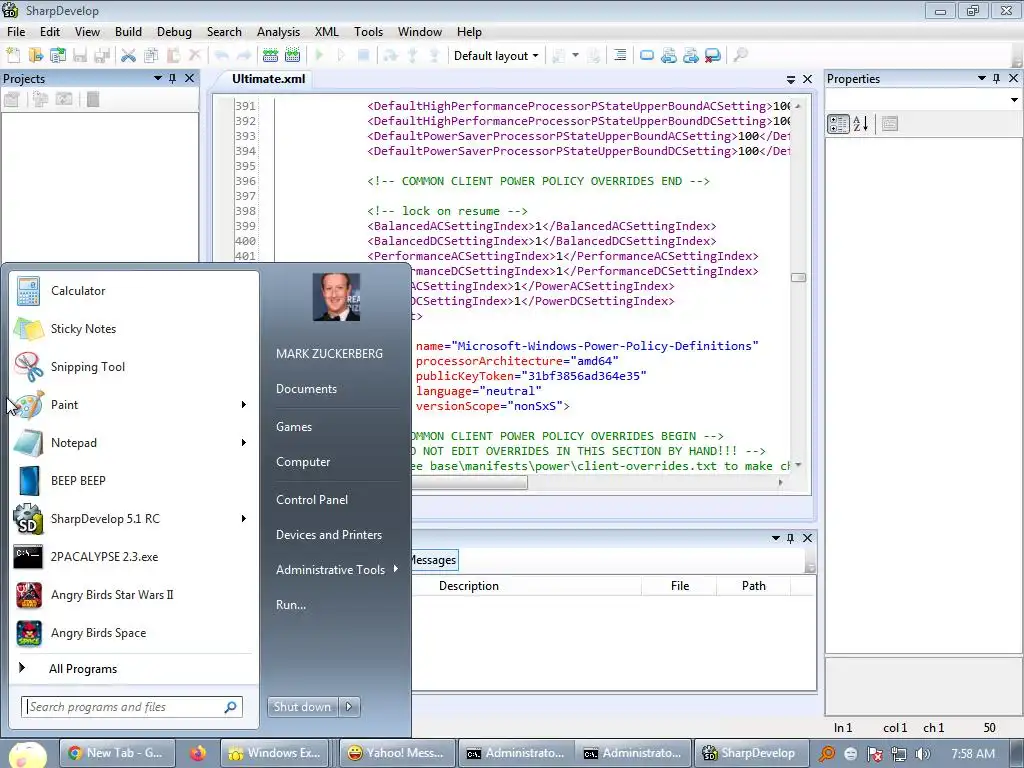This screenshot has width=1024, height=768.
Task: Click the Open file toolbar icon
Action: coord(35,56)
